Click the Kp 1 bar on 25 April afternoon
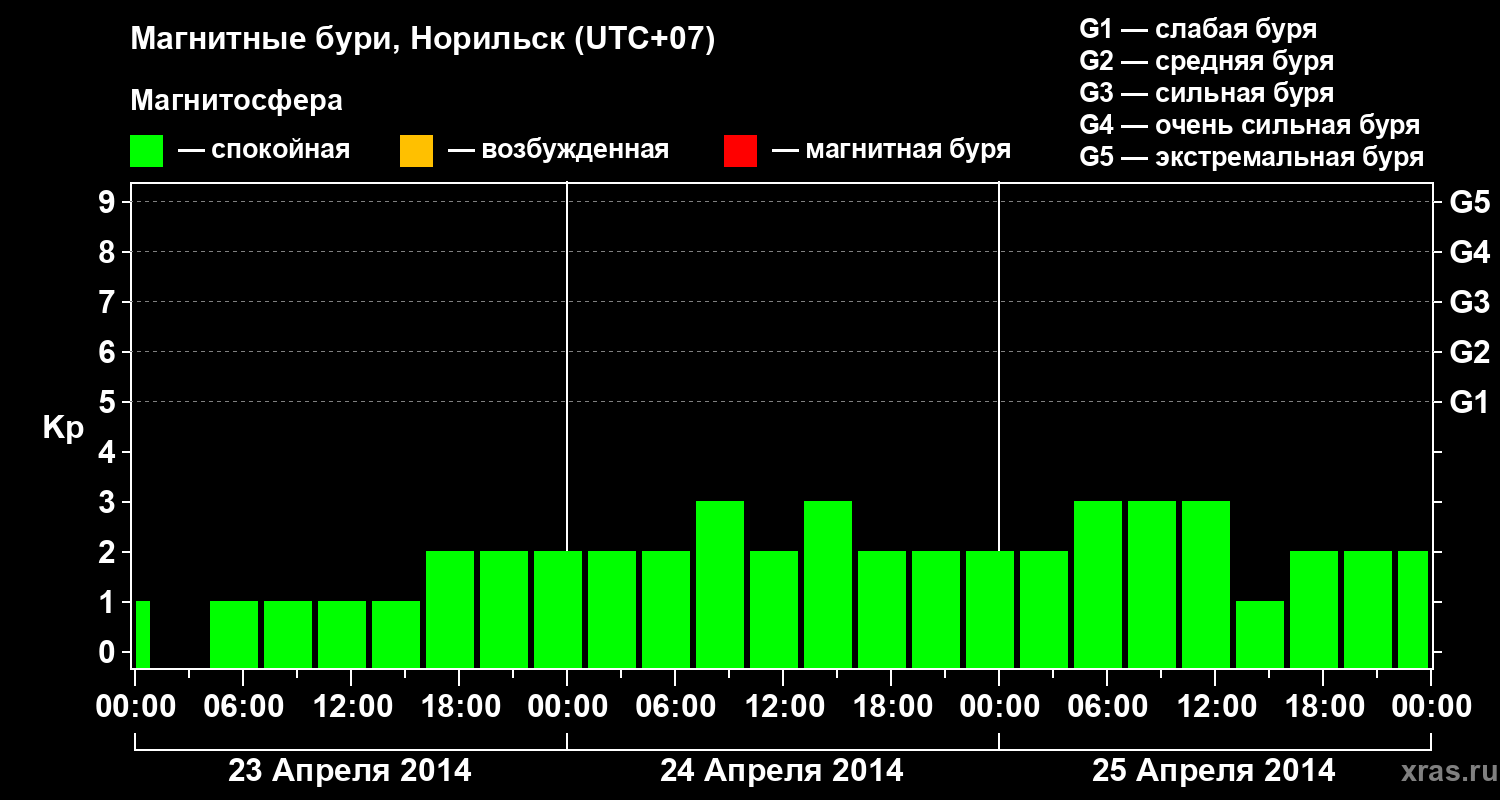The height and width of the screenshot is (800, 1500). pyautogui.click(x=1260, y=634)
